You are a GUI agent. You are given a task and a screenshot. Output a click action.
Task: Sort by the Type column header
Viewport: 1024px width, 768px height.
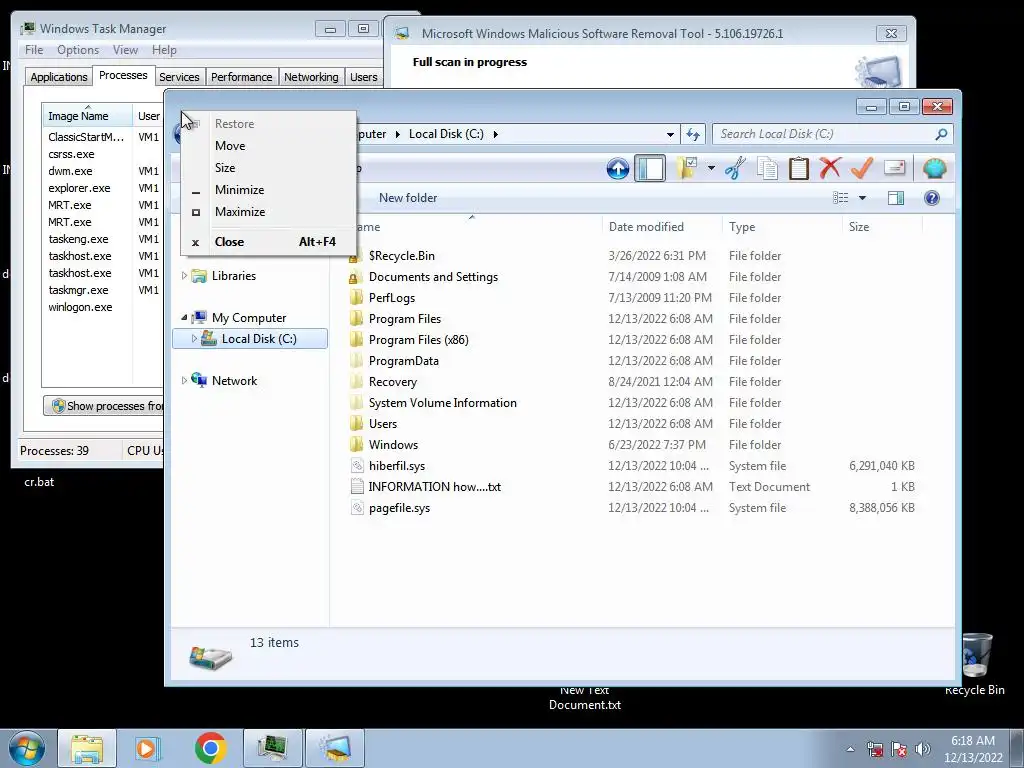click(782, 227)
